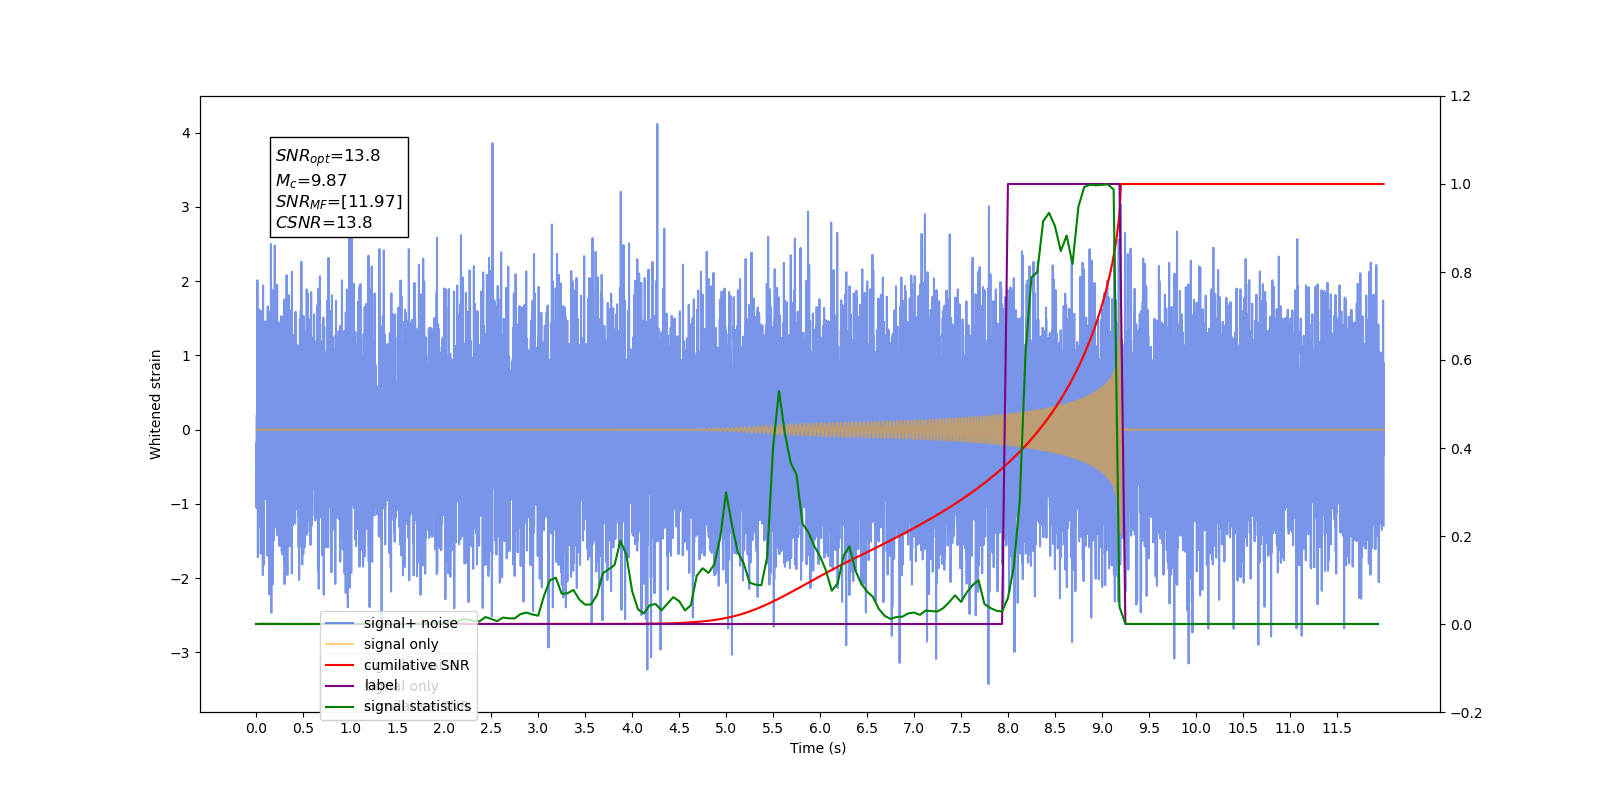Click the 5.5 tick on the time axis
1600x800 pixels.
point(773,728)
